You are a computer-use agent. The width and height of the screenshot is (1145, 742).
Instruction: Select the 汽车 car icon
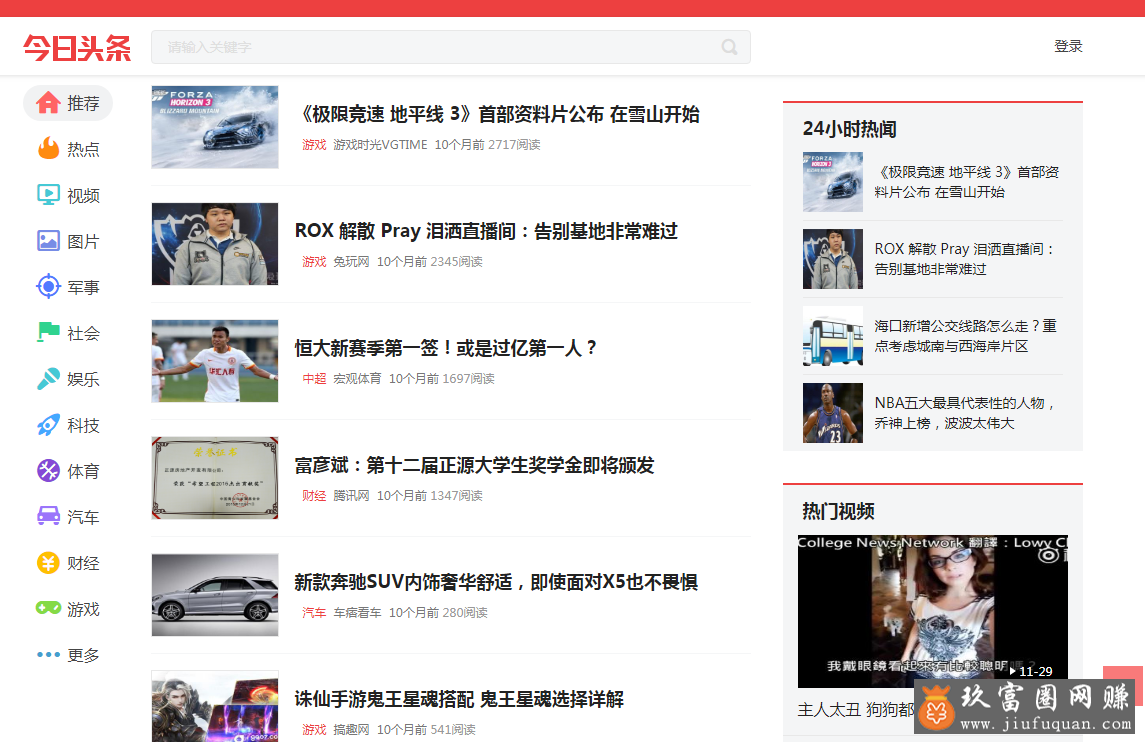[48, 516]
